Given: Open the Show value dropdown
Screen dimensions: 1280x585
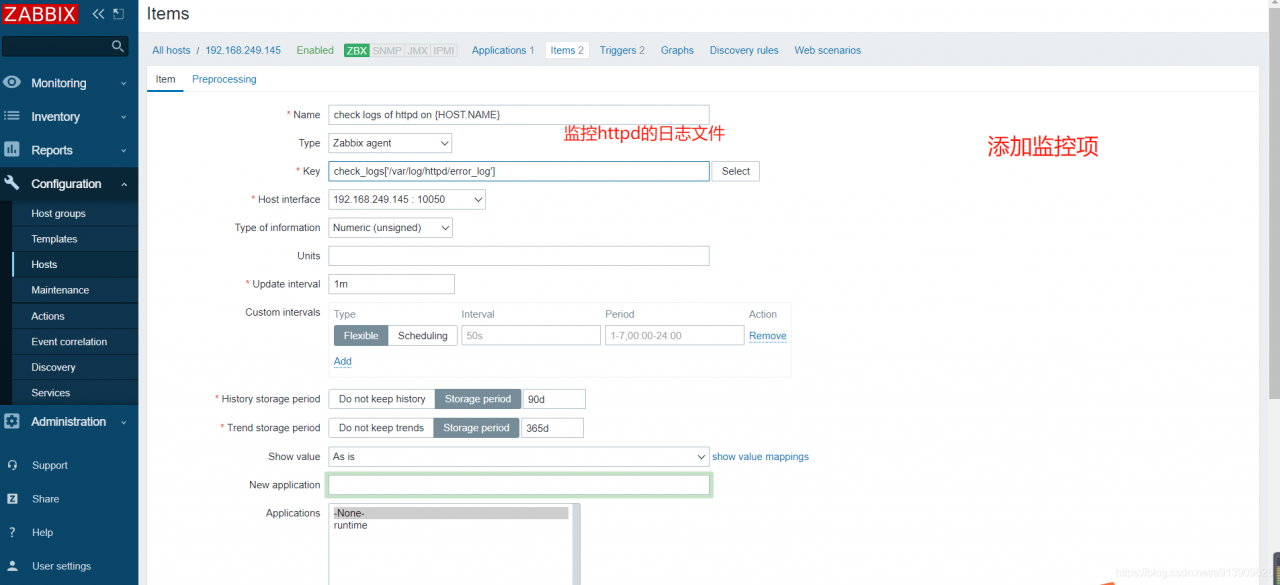Looking at the screenshot, I should coord(519,457).
